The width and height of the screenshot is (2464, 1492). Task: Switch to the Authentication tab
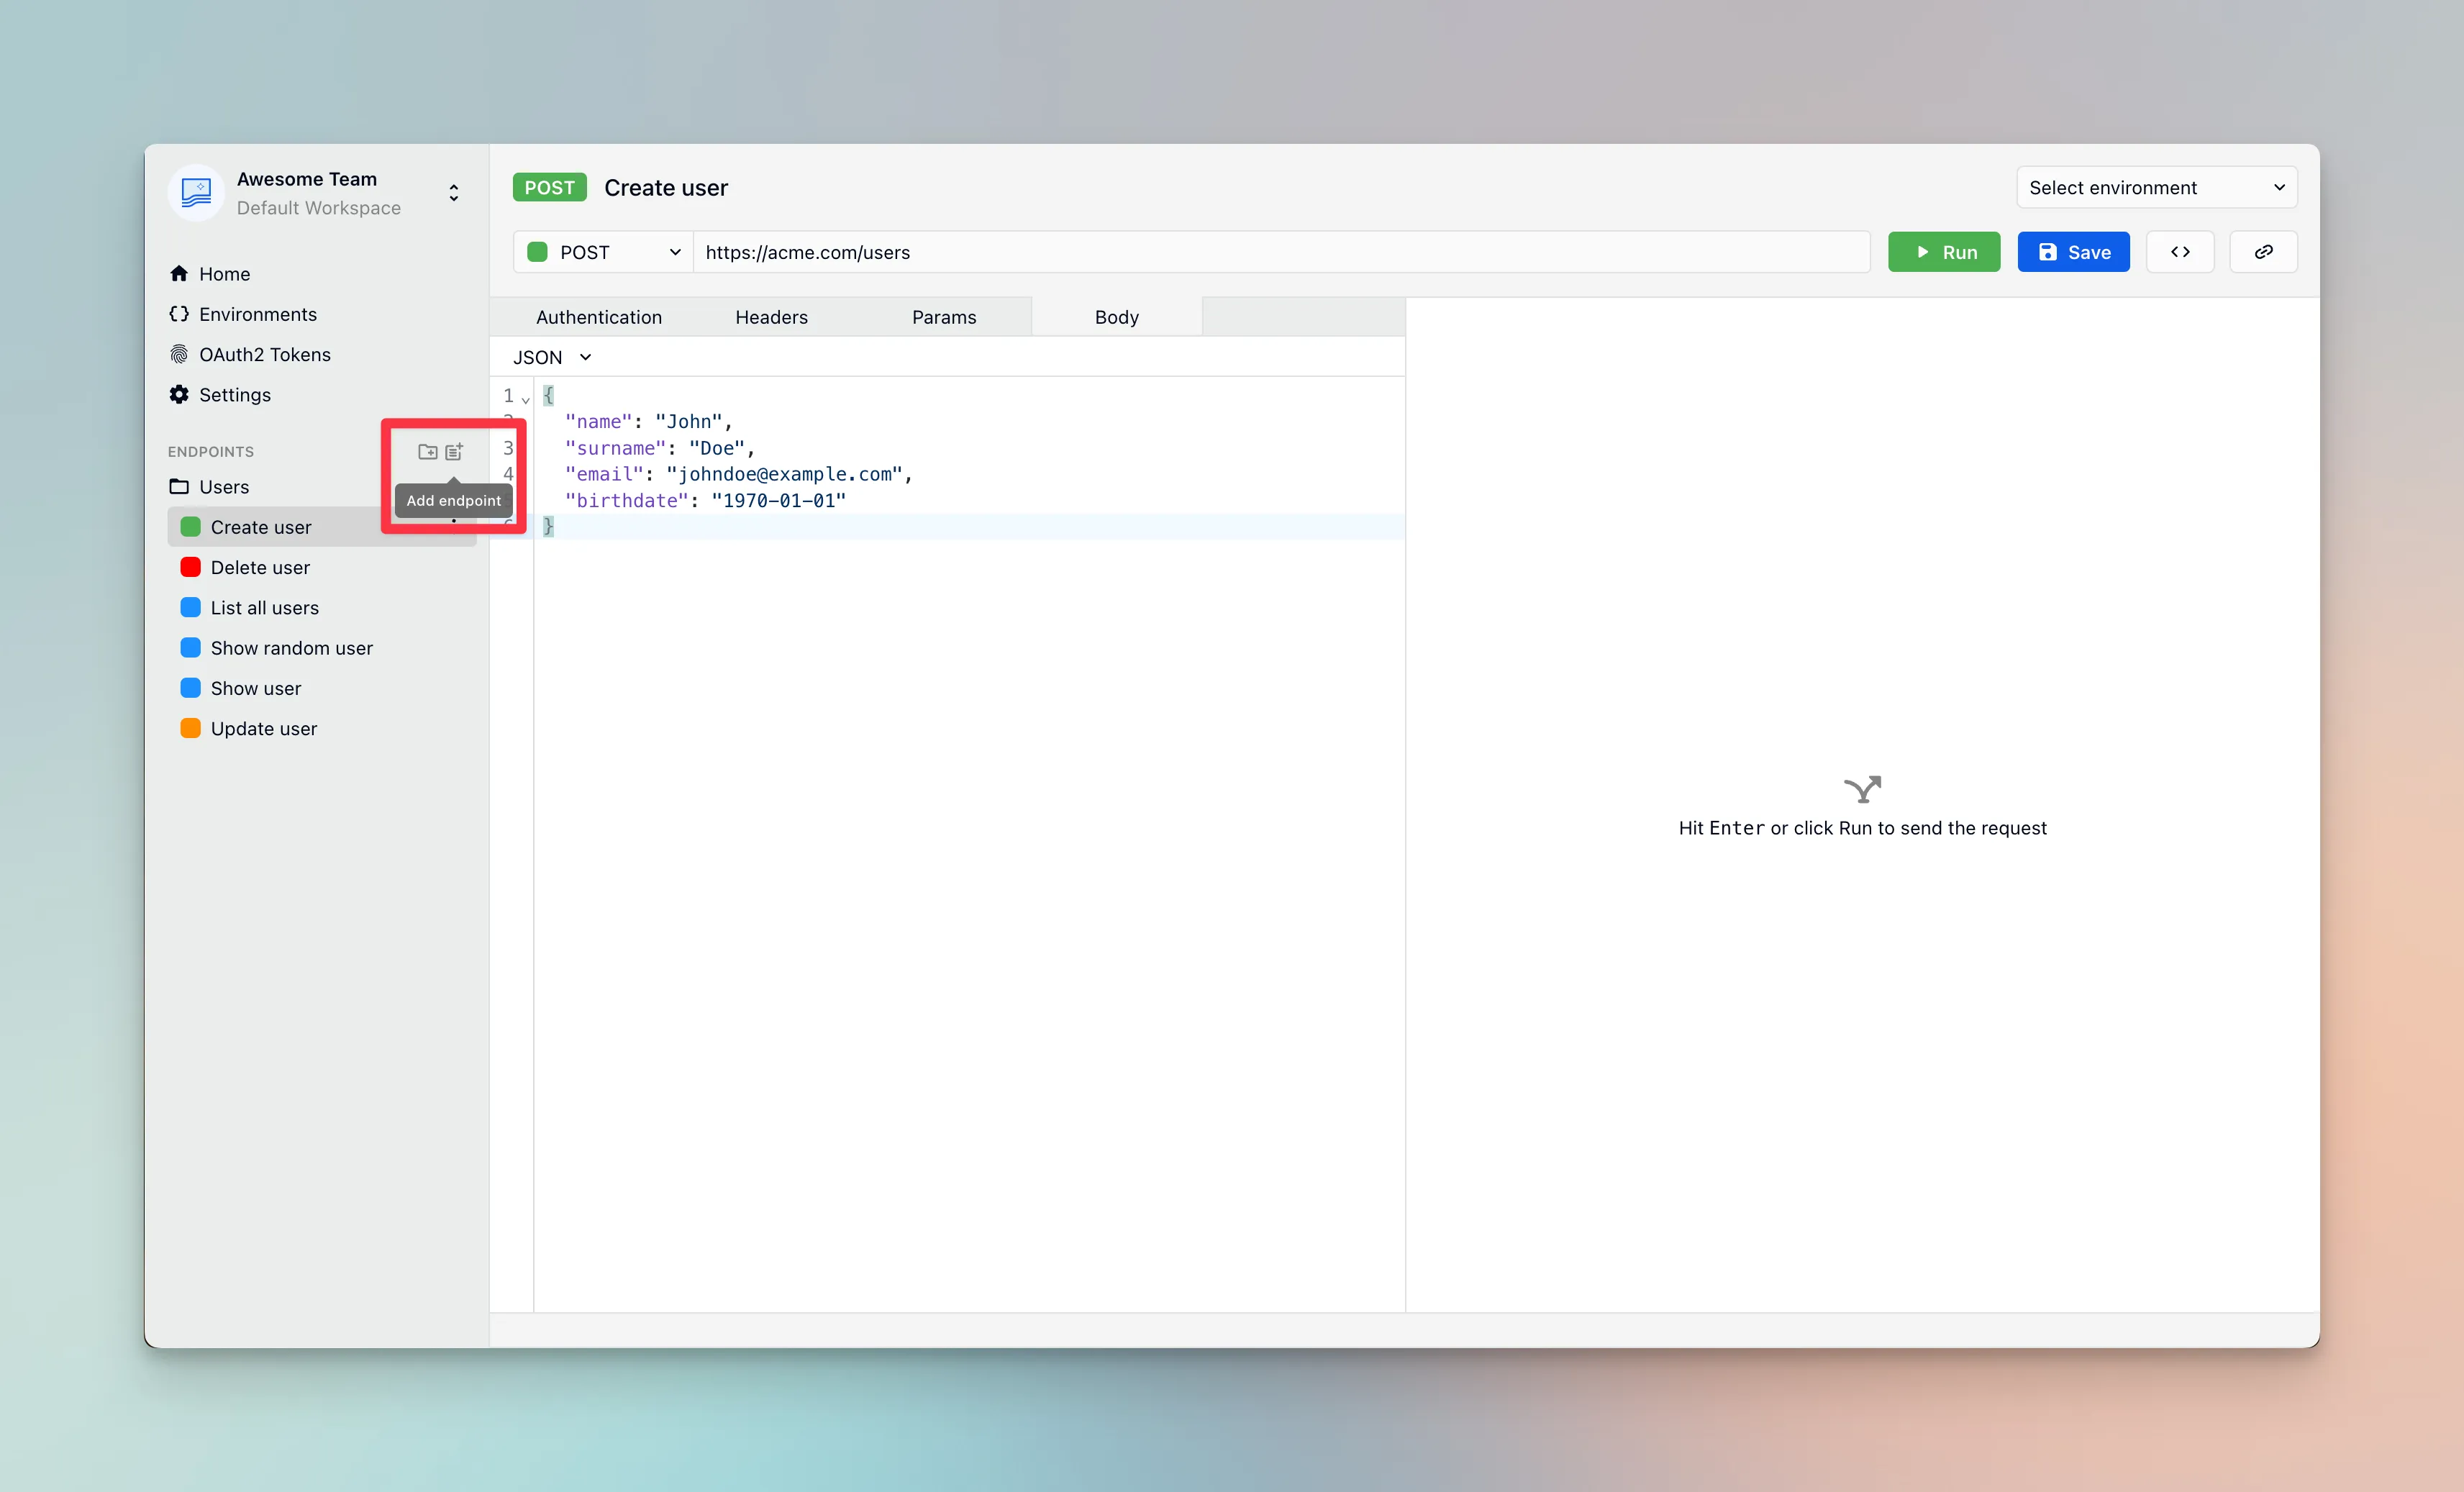coord(599,317)
